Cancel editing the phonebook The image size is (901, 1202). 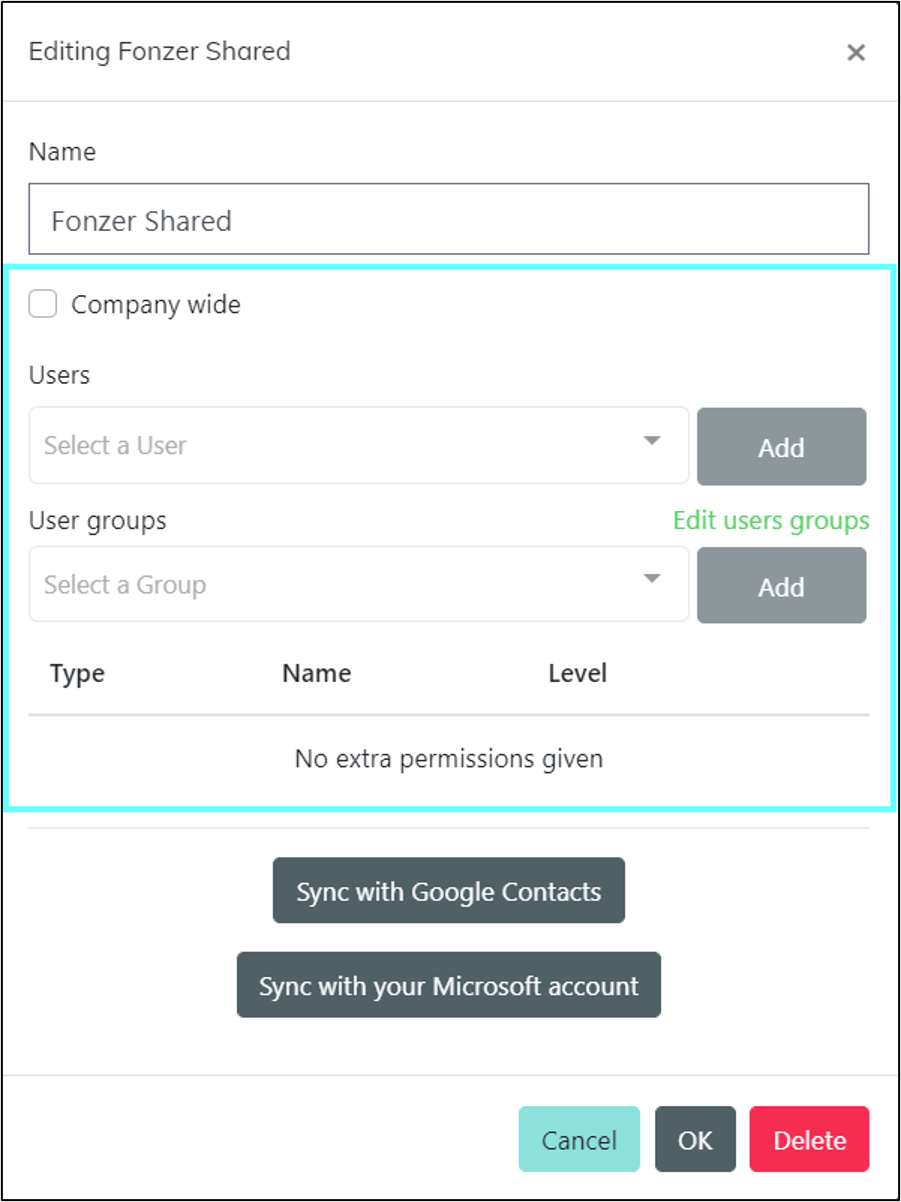(579, 1139)
